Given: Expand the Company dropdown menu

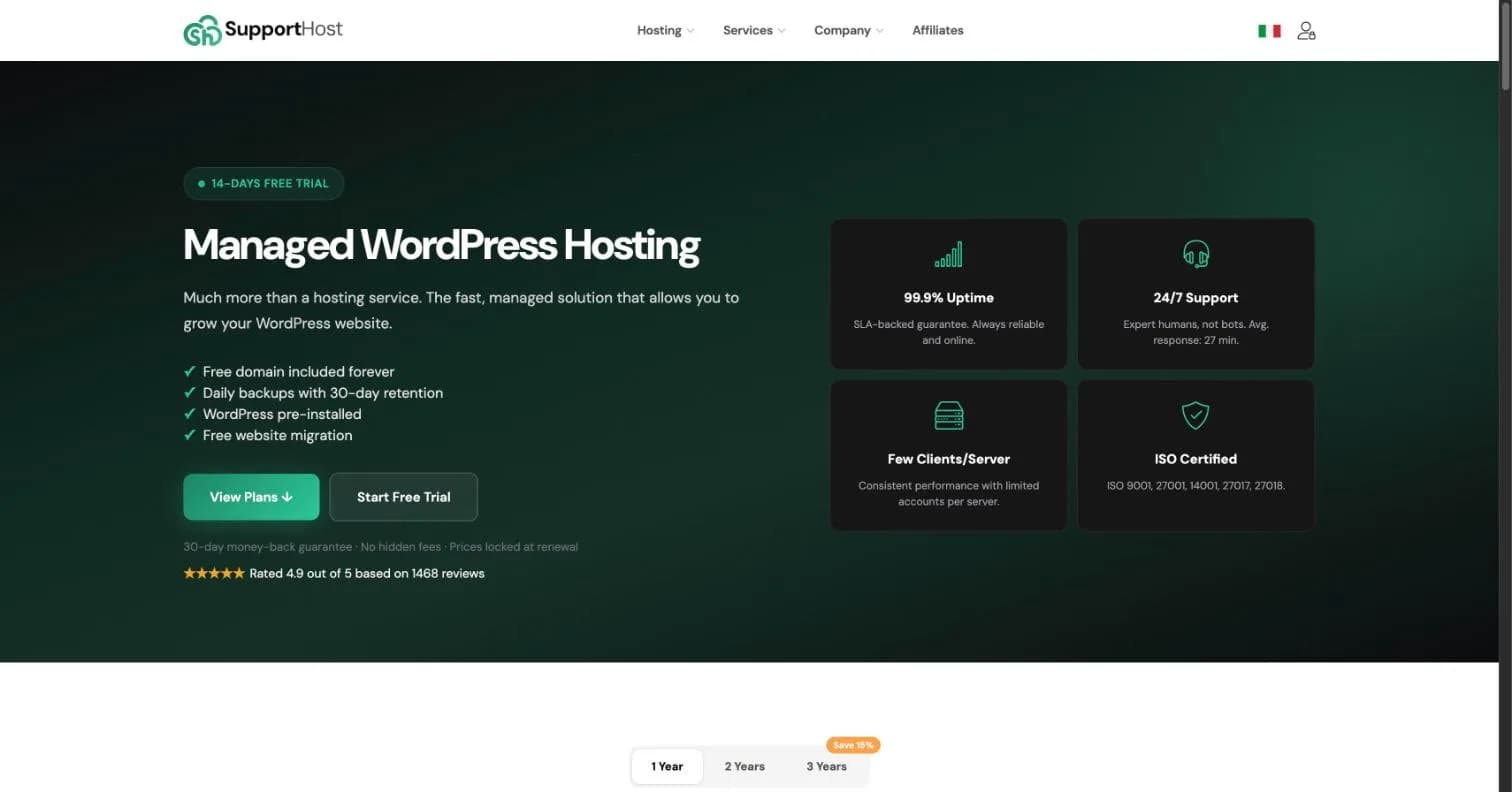Looking at the screenshot, I should coord(849,30).
